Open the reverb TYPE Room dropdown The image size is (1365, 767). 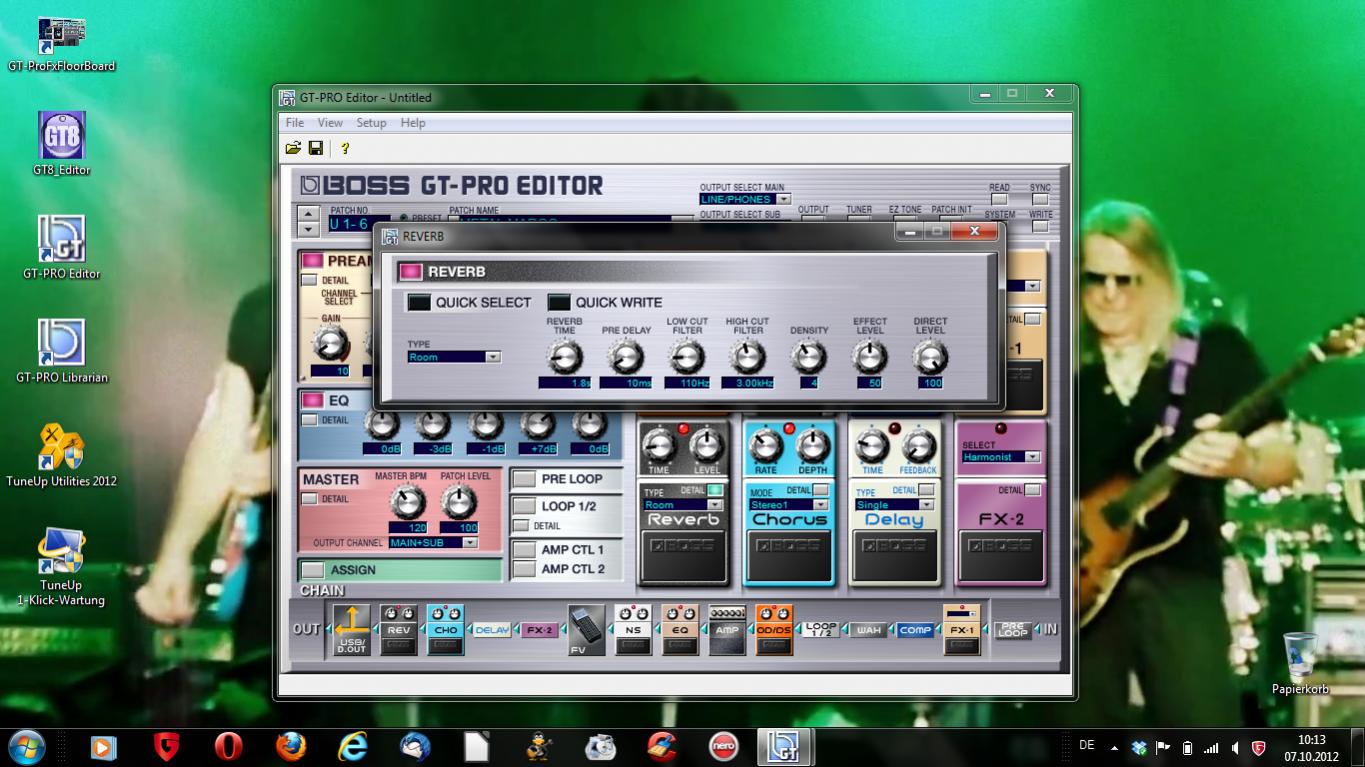tap(492, 357)
